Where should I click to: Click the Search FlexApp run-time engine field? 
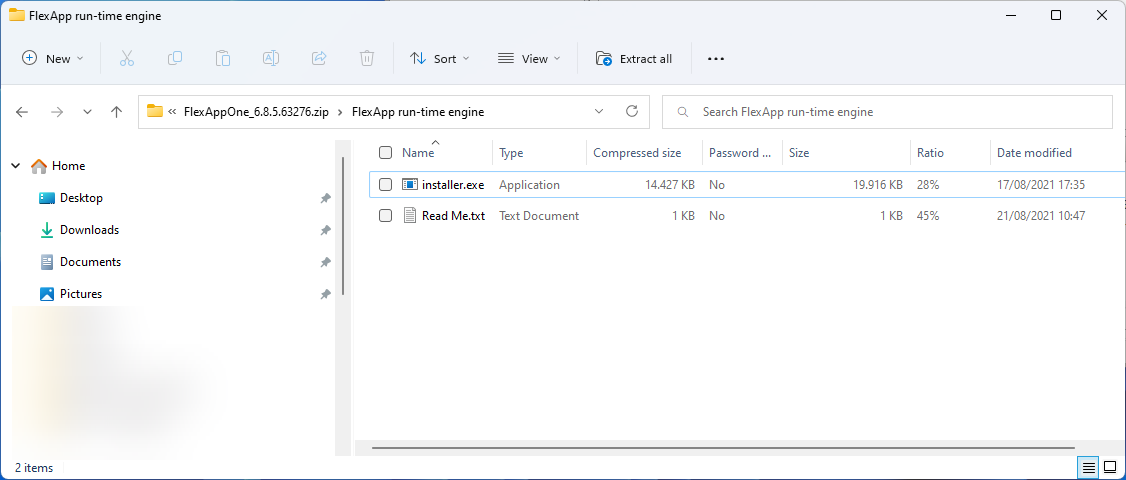pyautogui.click(x=887, y=112)
